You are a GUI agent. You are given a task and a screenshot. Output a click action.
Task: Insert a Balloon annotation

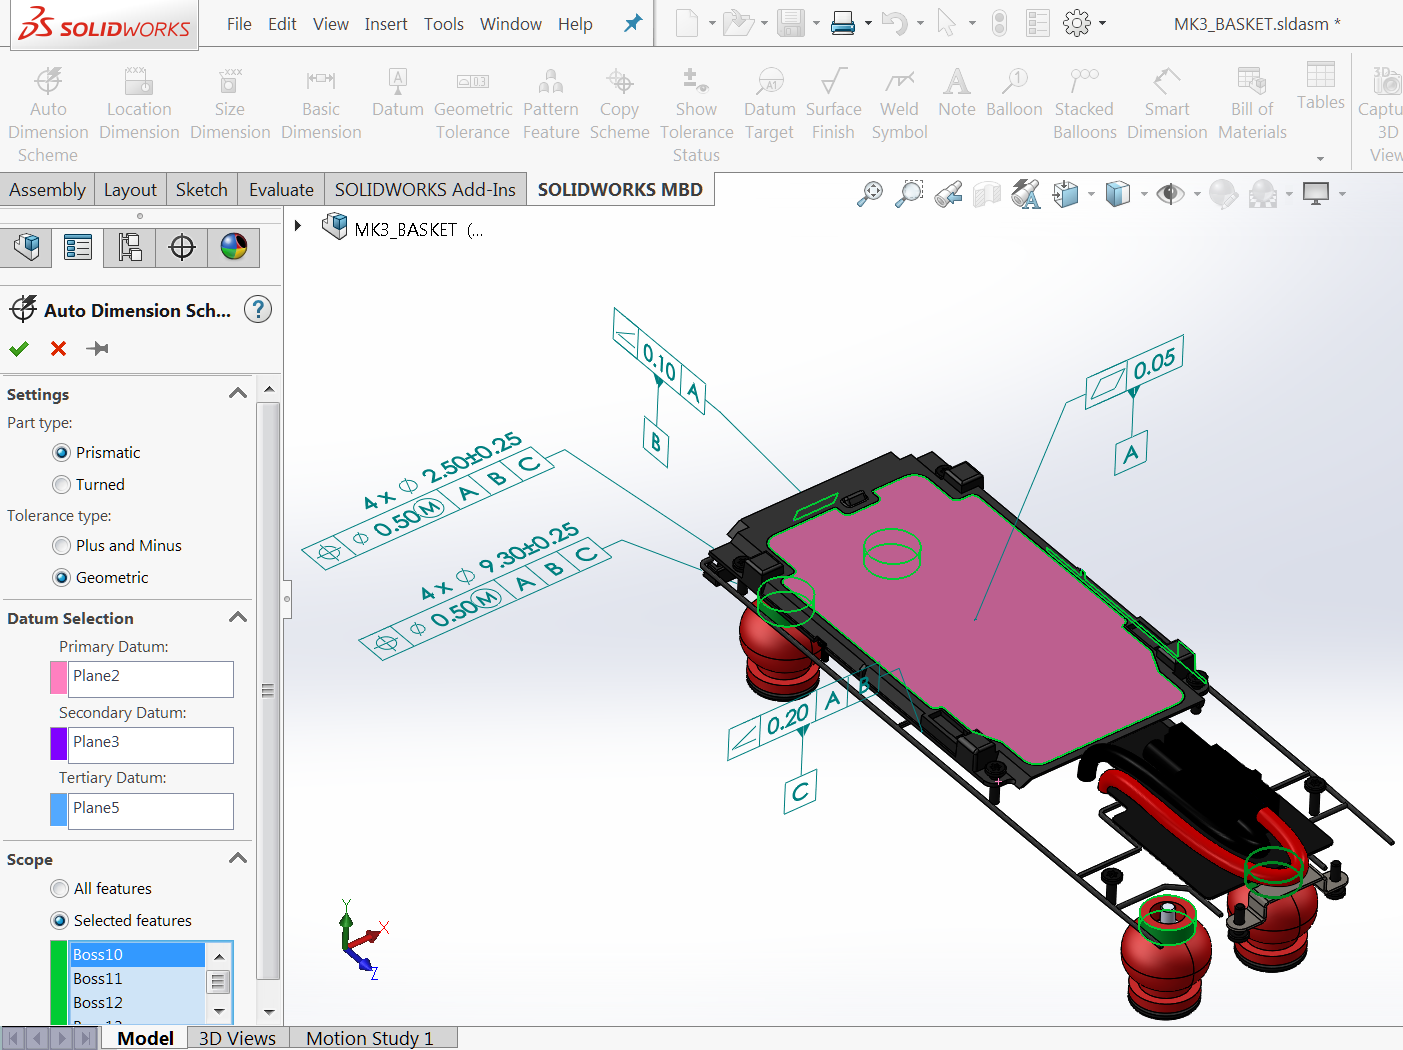[x=1014, y=92]
